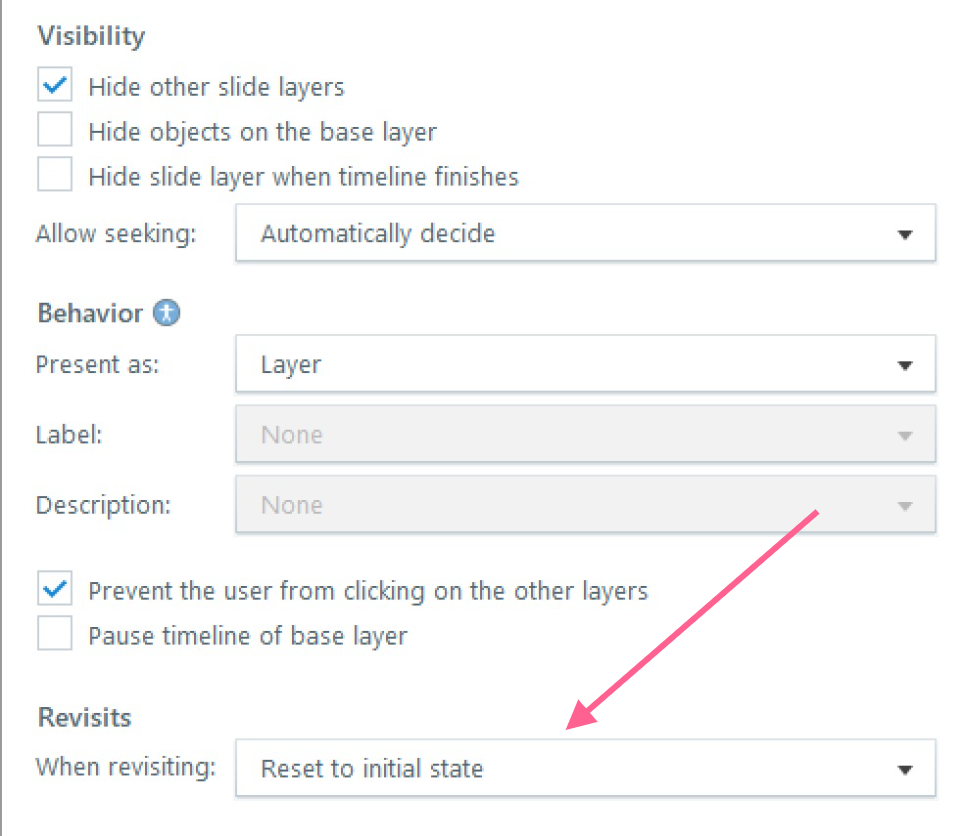Uncheck Hide other slide layers

[54, 86]
